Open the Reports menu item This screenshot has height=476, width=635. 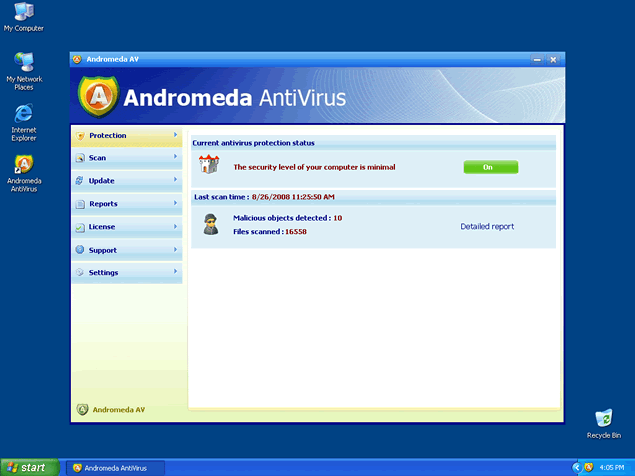(x=103, y=204)
